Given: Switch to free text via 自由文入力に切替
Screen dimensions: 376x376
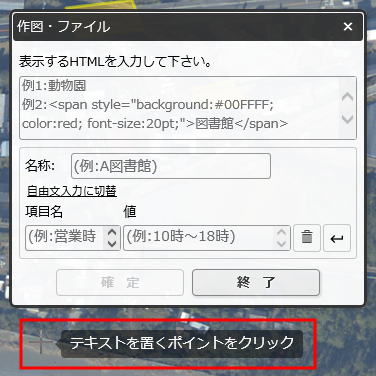Looking at the screenshot, I should pos(72,191).
